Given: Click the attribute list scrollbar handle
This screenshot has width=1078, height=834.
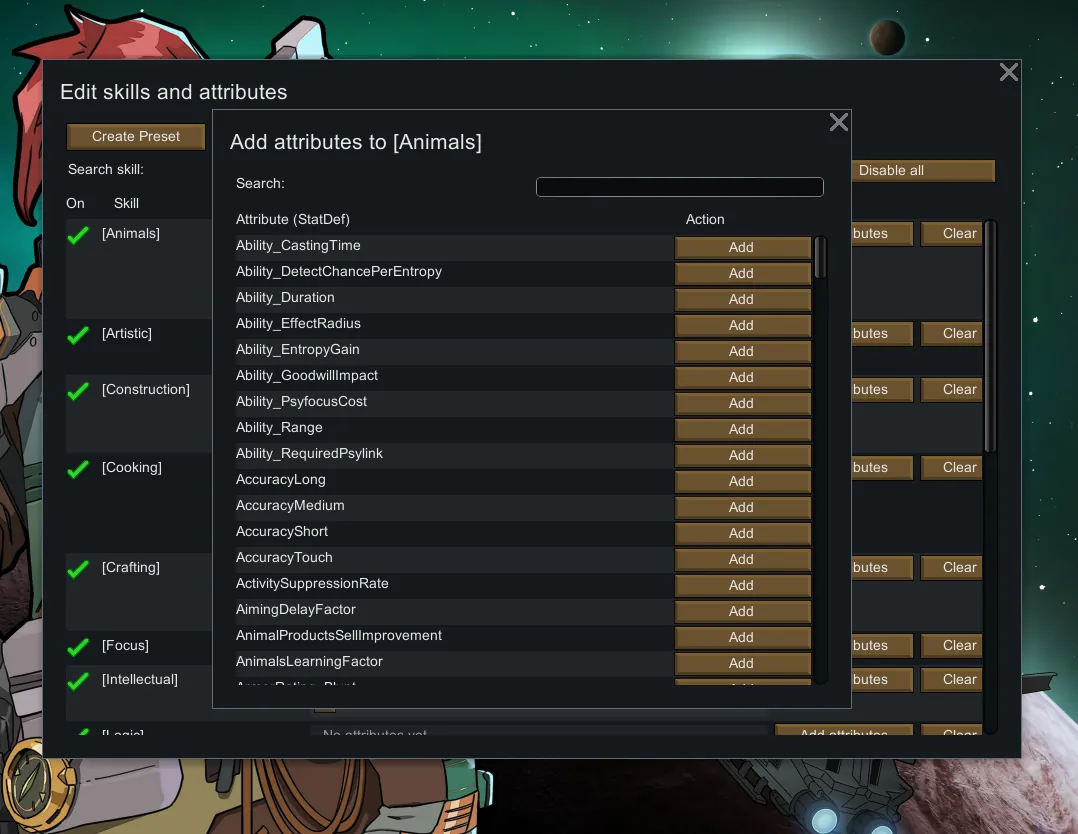Looking at the screenshot, I should pyautogui.click(x=820, y=257).
